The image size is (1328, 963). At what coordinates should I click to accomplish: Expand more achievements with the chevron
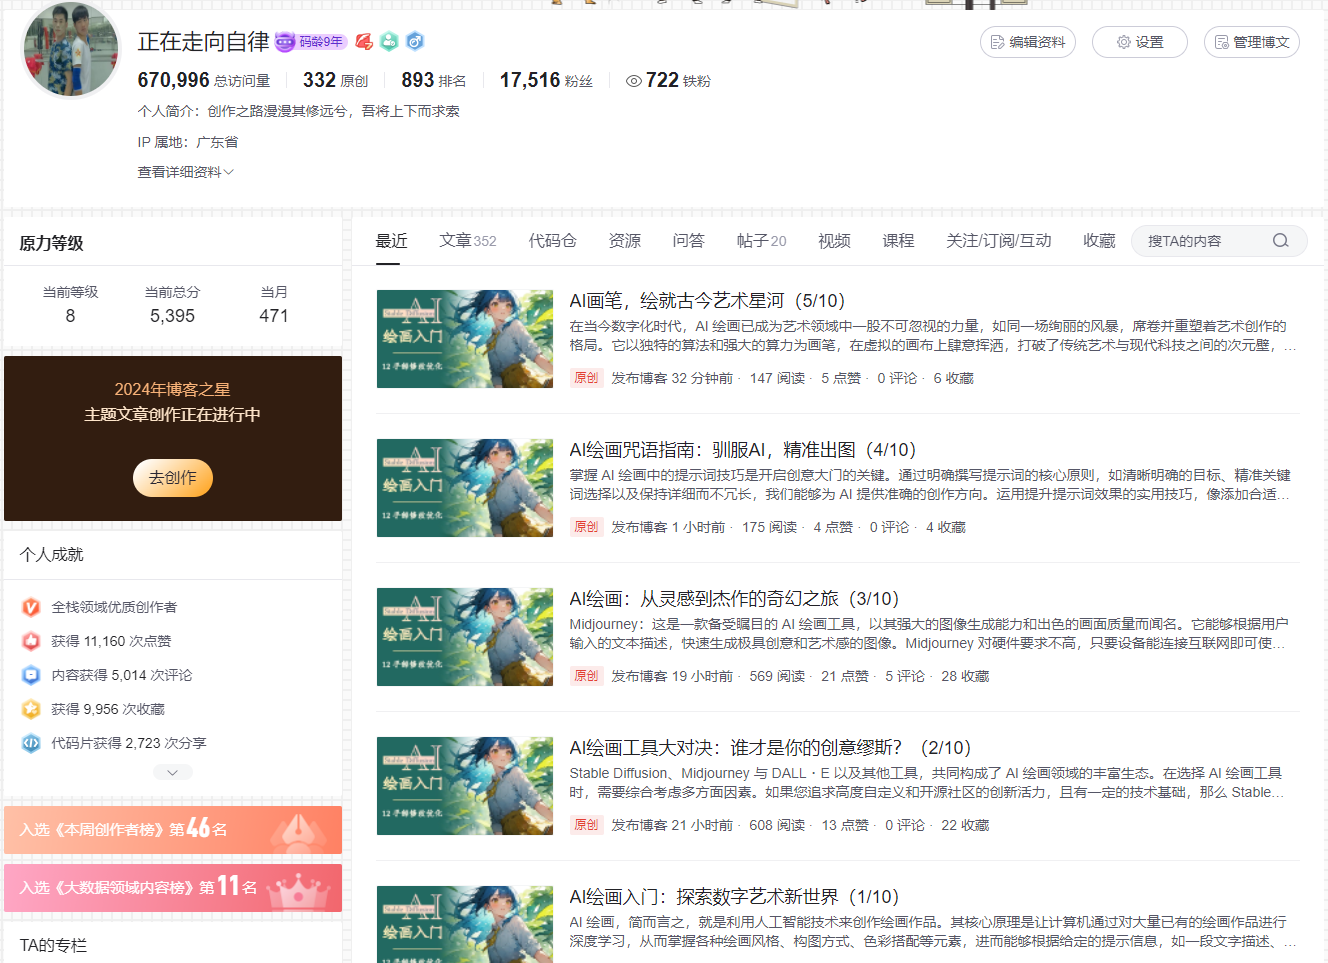point(173,772)
